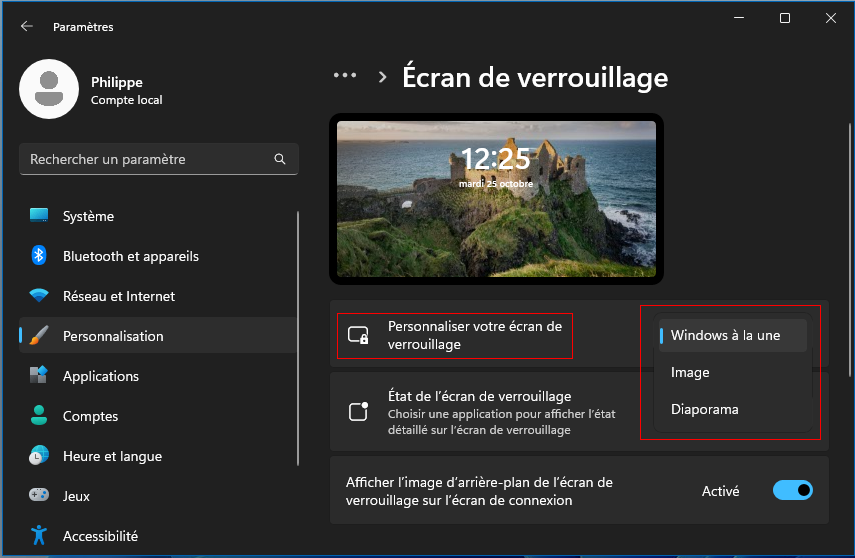The image size is (855, 558).
Task: Click the Activé status label
Action: click(x=720, y=491)
